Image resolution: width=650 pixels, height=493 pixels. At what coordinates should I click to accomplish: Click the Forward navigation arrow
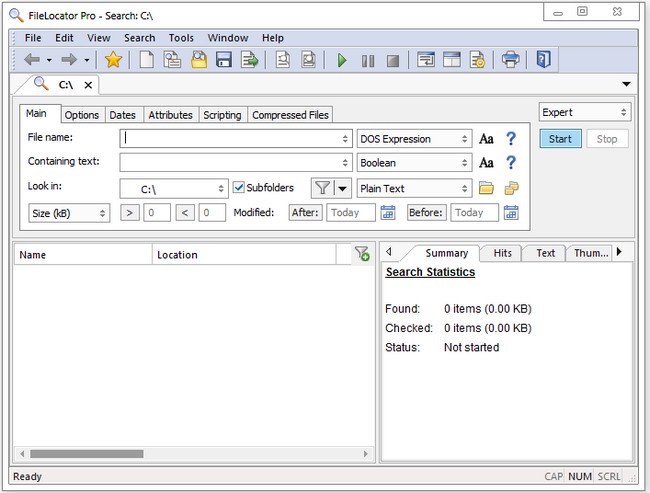point(69,60)
